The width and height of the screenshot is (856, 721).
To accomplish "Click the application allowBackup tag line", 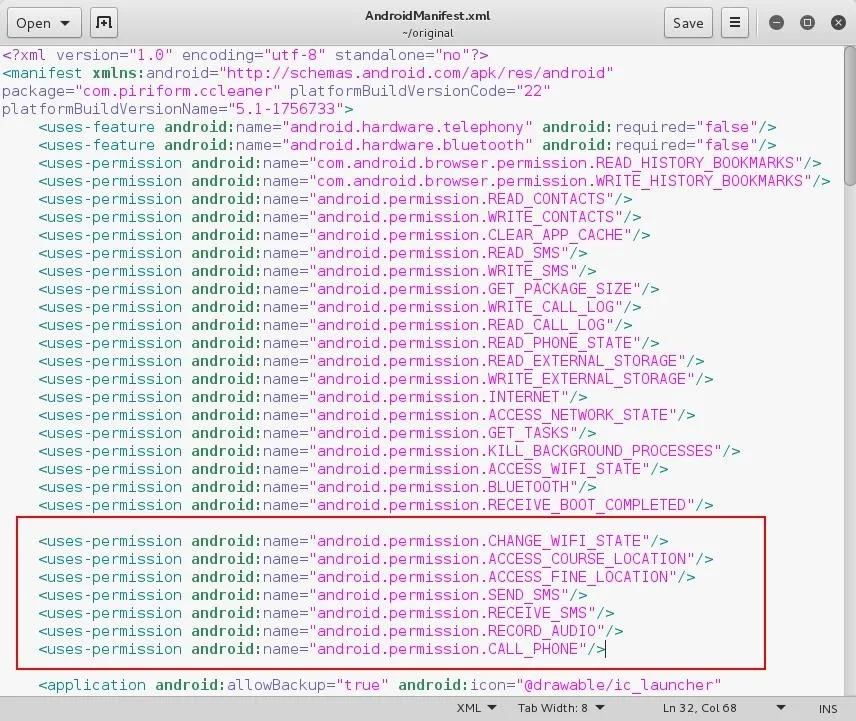I will click(380, 685).
